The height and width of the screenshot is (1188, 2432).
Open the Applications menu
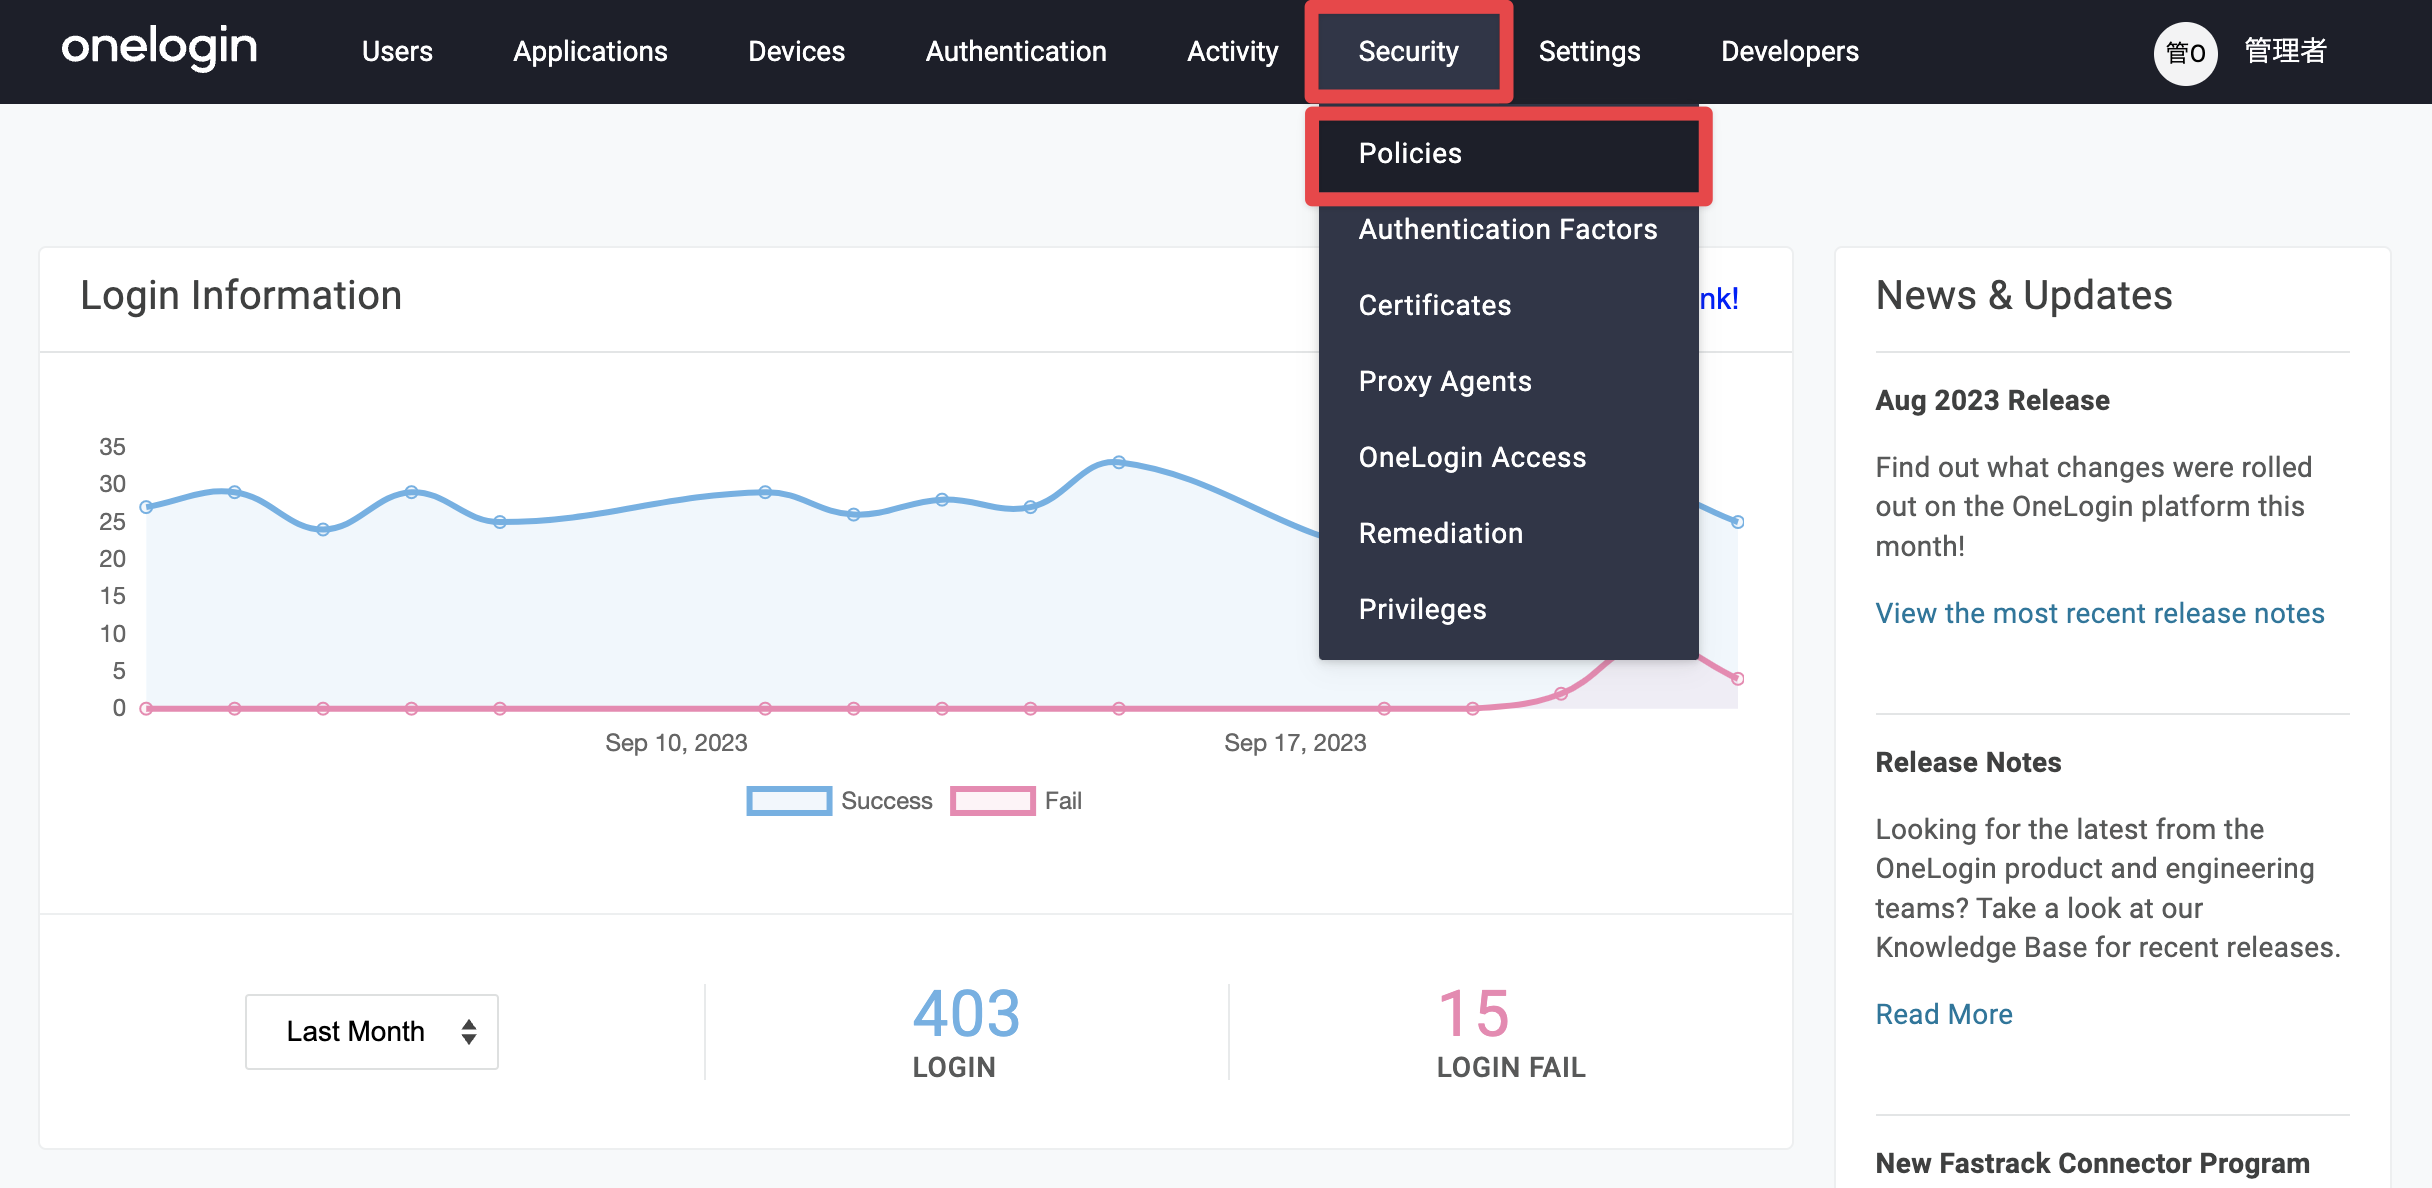coord(590,51)
